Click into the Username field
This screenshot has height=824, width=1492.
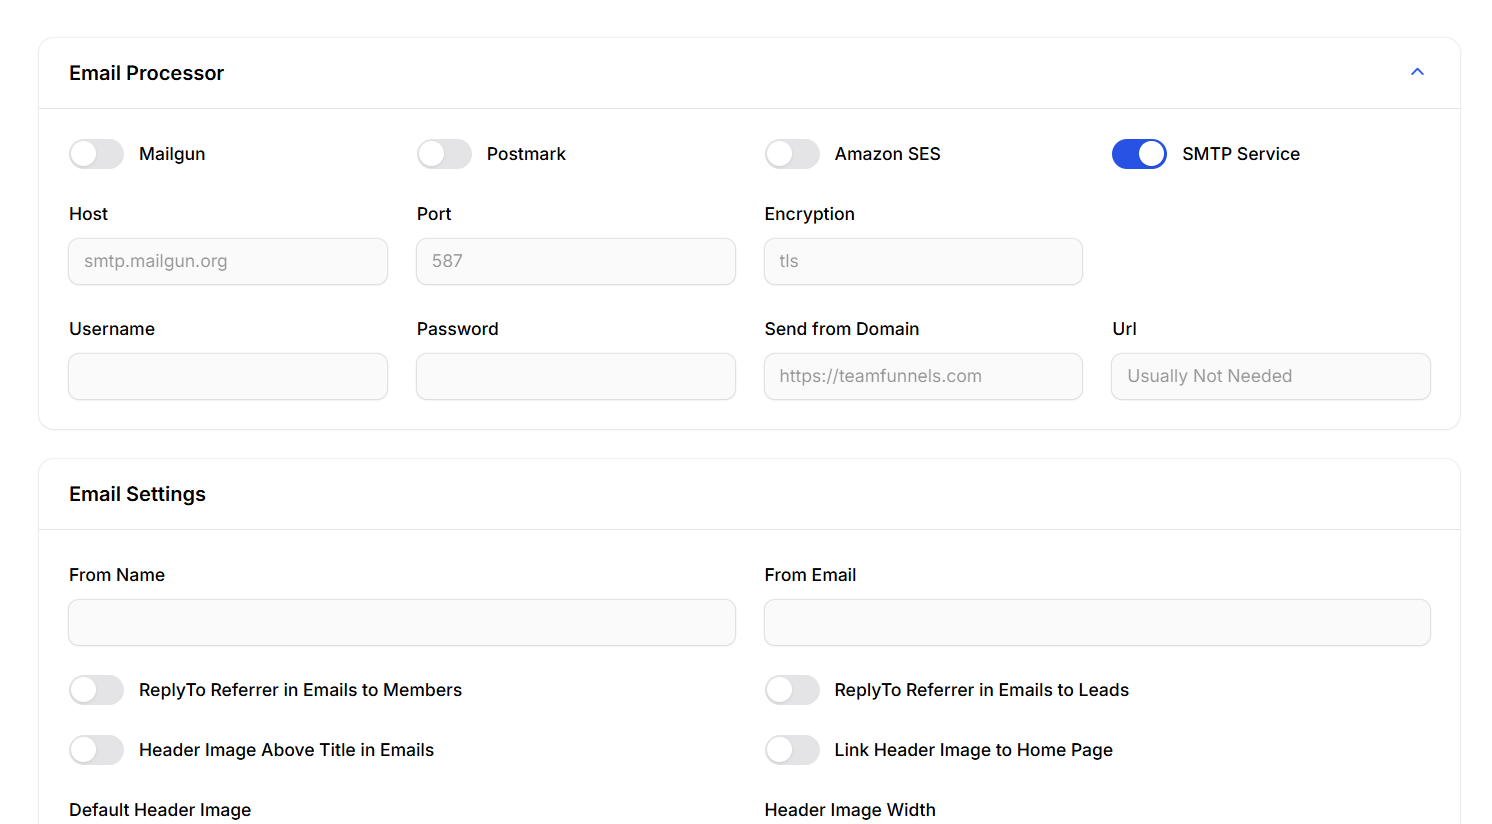point(228,376)
